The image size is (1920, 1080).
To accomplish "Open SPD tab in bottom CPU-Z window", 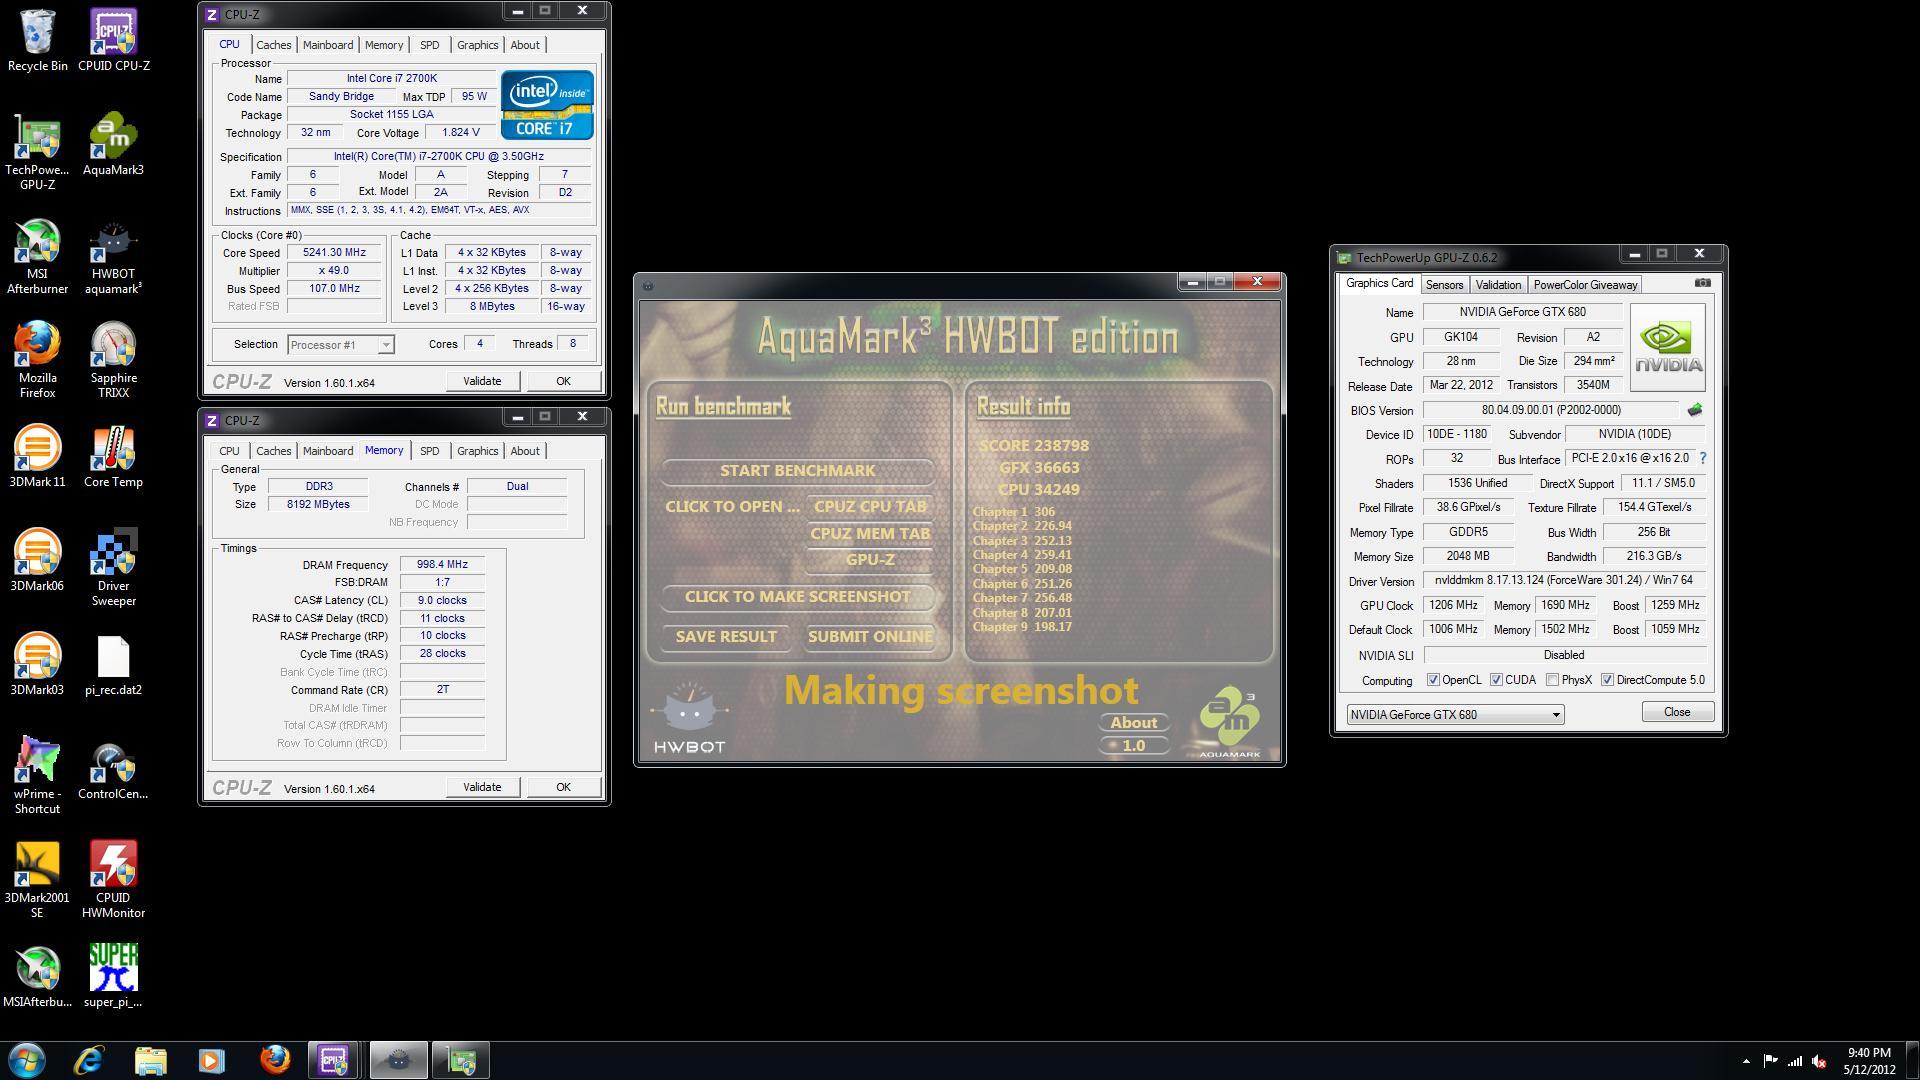I will [x=429, y=451].
